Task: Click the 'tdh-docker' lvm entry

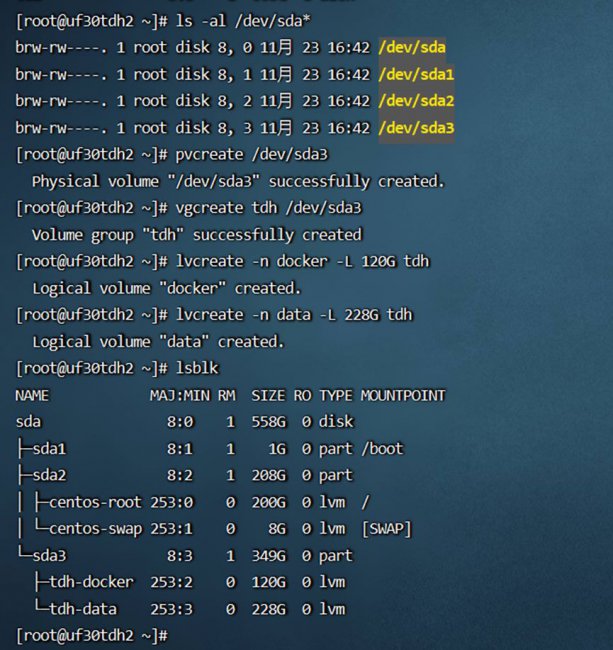Action: (x=92, y=582)
